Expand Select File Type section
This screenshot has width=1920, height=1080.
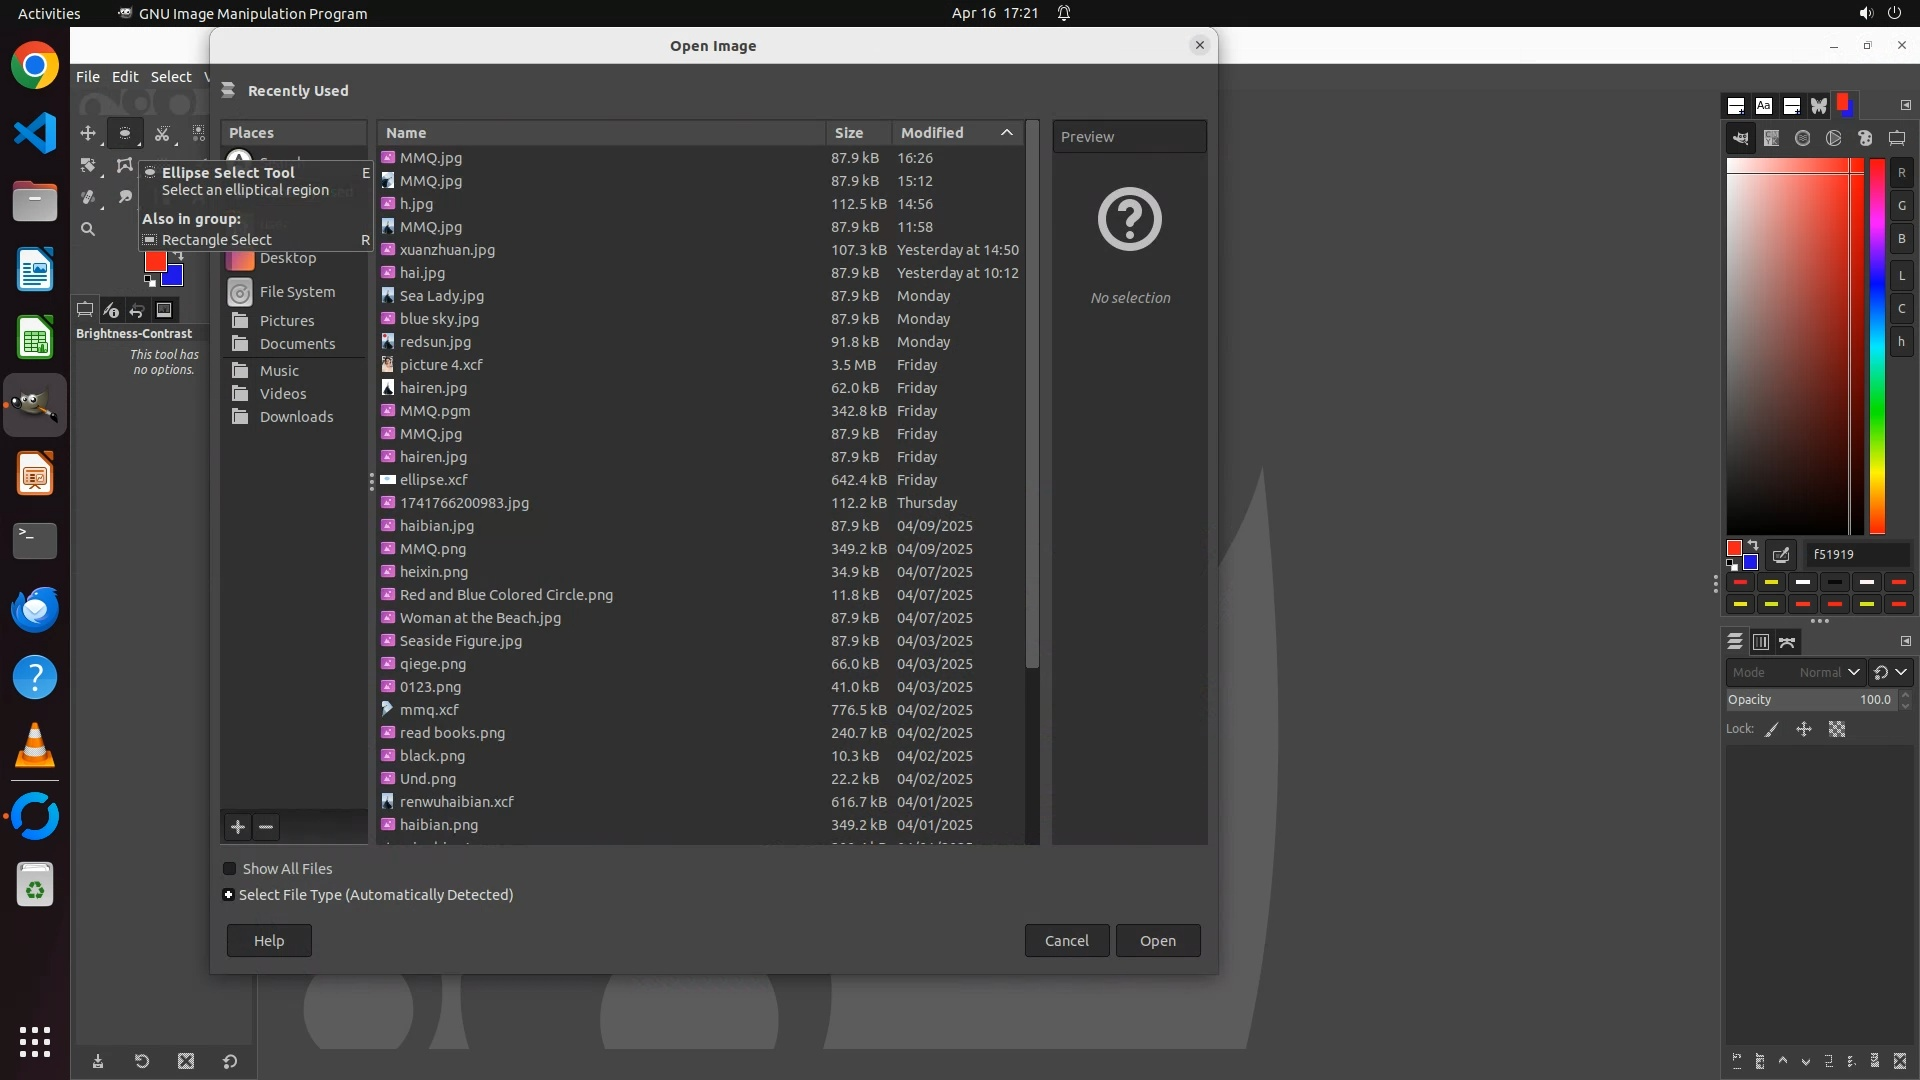pos(229,895)
